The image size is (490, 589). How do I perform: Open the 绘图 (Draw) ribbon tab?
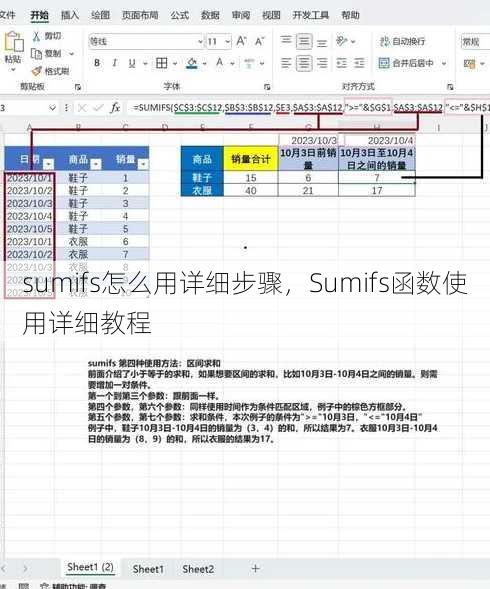(x=100, y=15)
